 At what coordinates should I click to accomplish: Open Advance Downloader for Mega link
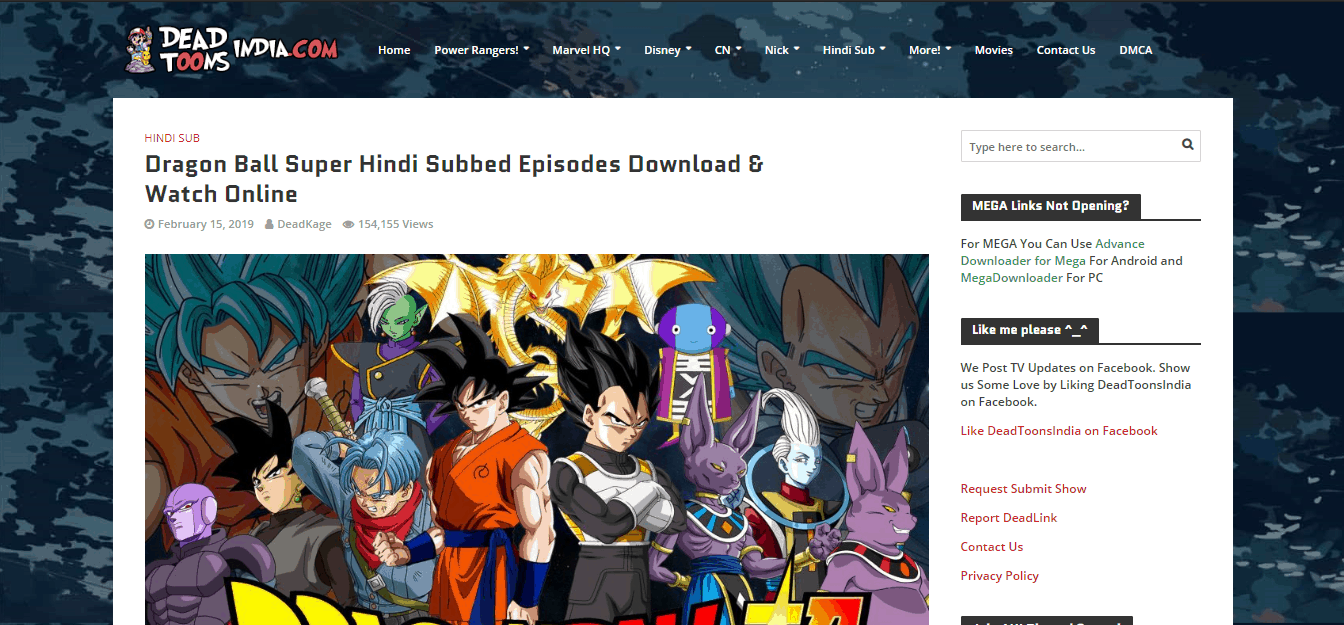pos(1052,252)
